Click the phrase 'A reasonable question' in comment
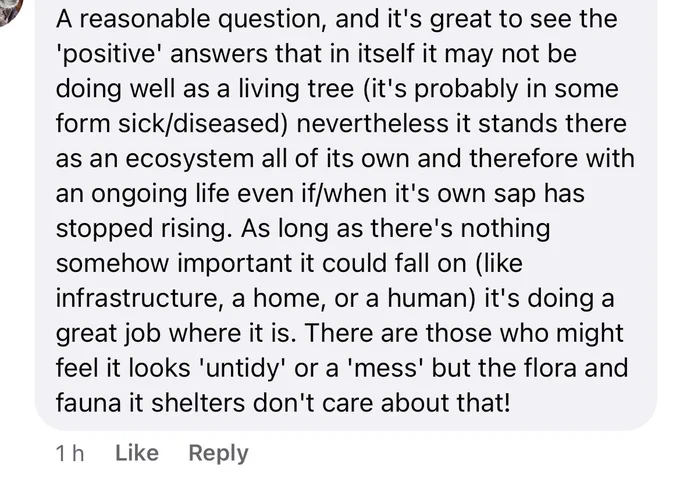The height and width of the screenshot is (478, 680). (x=191, y=20)
